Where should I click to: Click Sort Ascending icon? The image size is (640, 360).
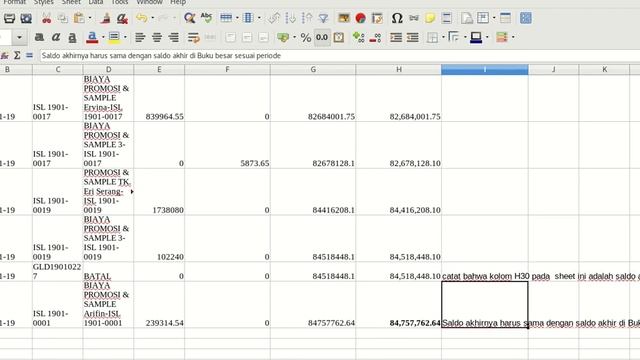[x=290, y=18]
